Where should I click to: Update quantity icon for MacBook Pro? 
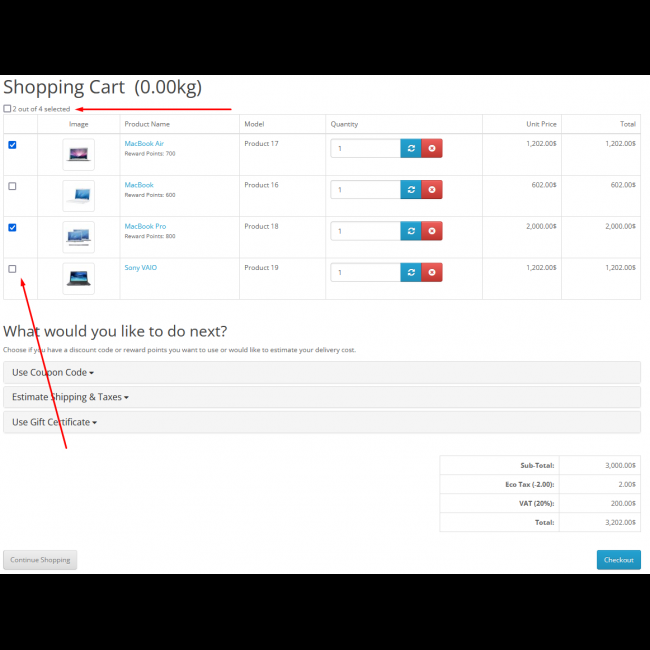[x=411, y=231]
